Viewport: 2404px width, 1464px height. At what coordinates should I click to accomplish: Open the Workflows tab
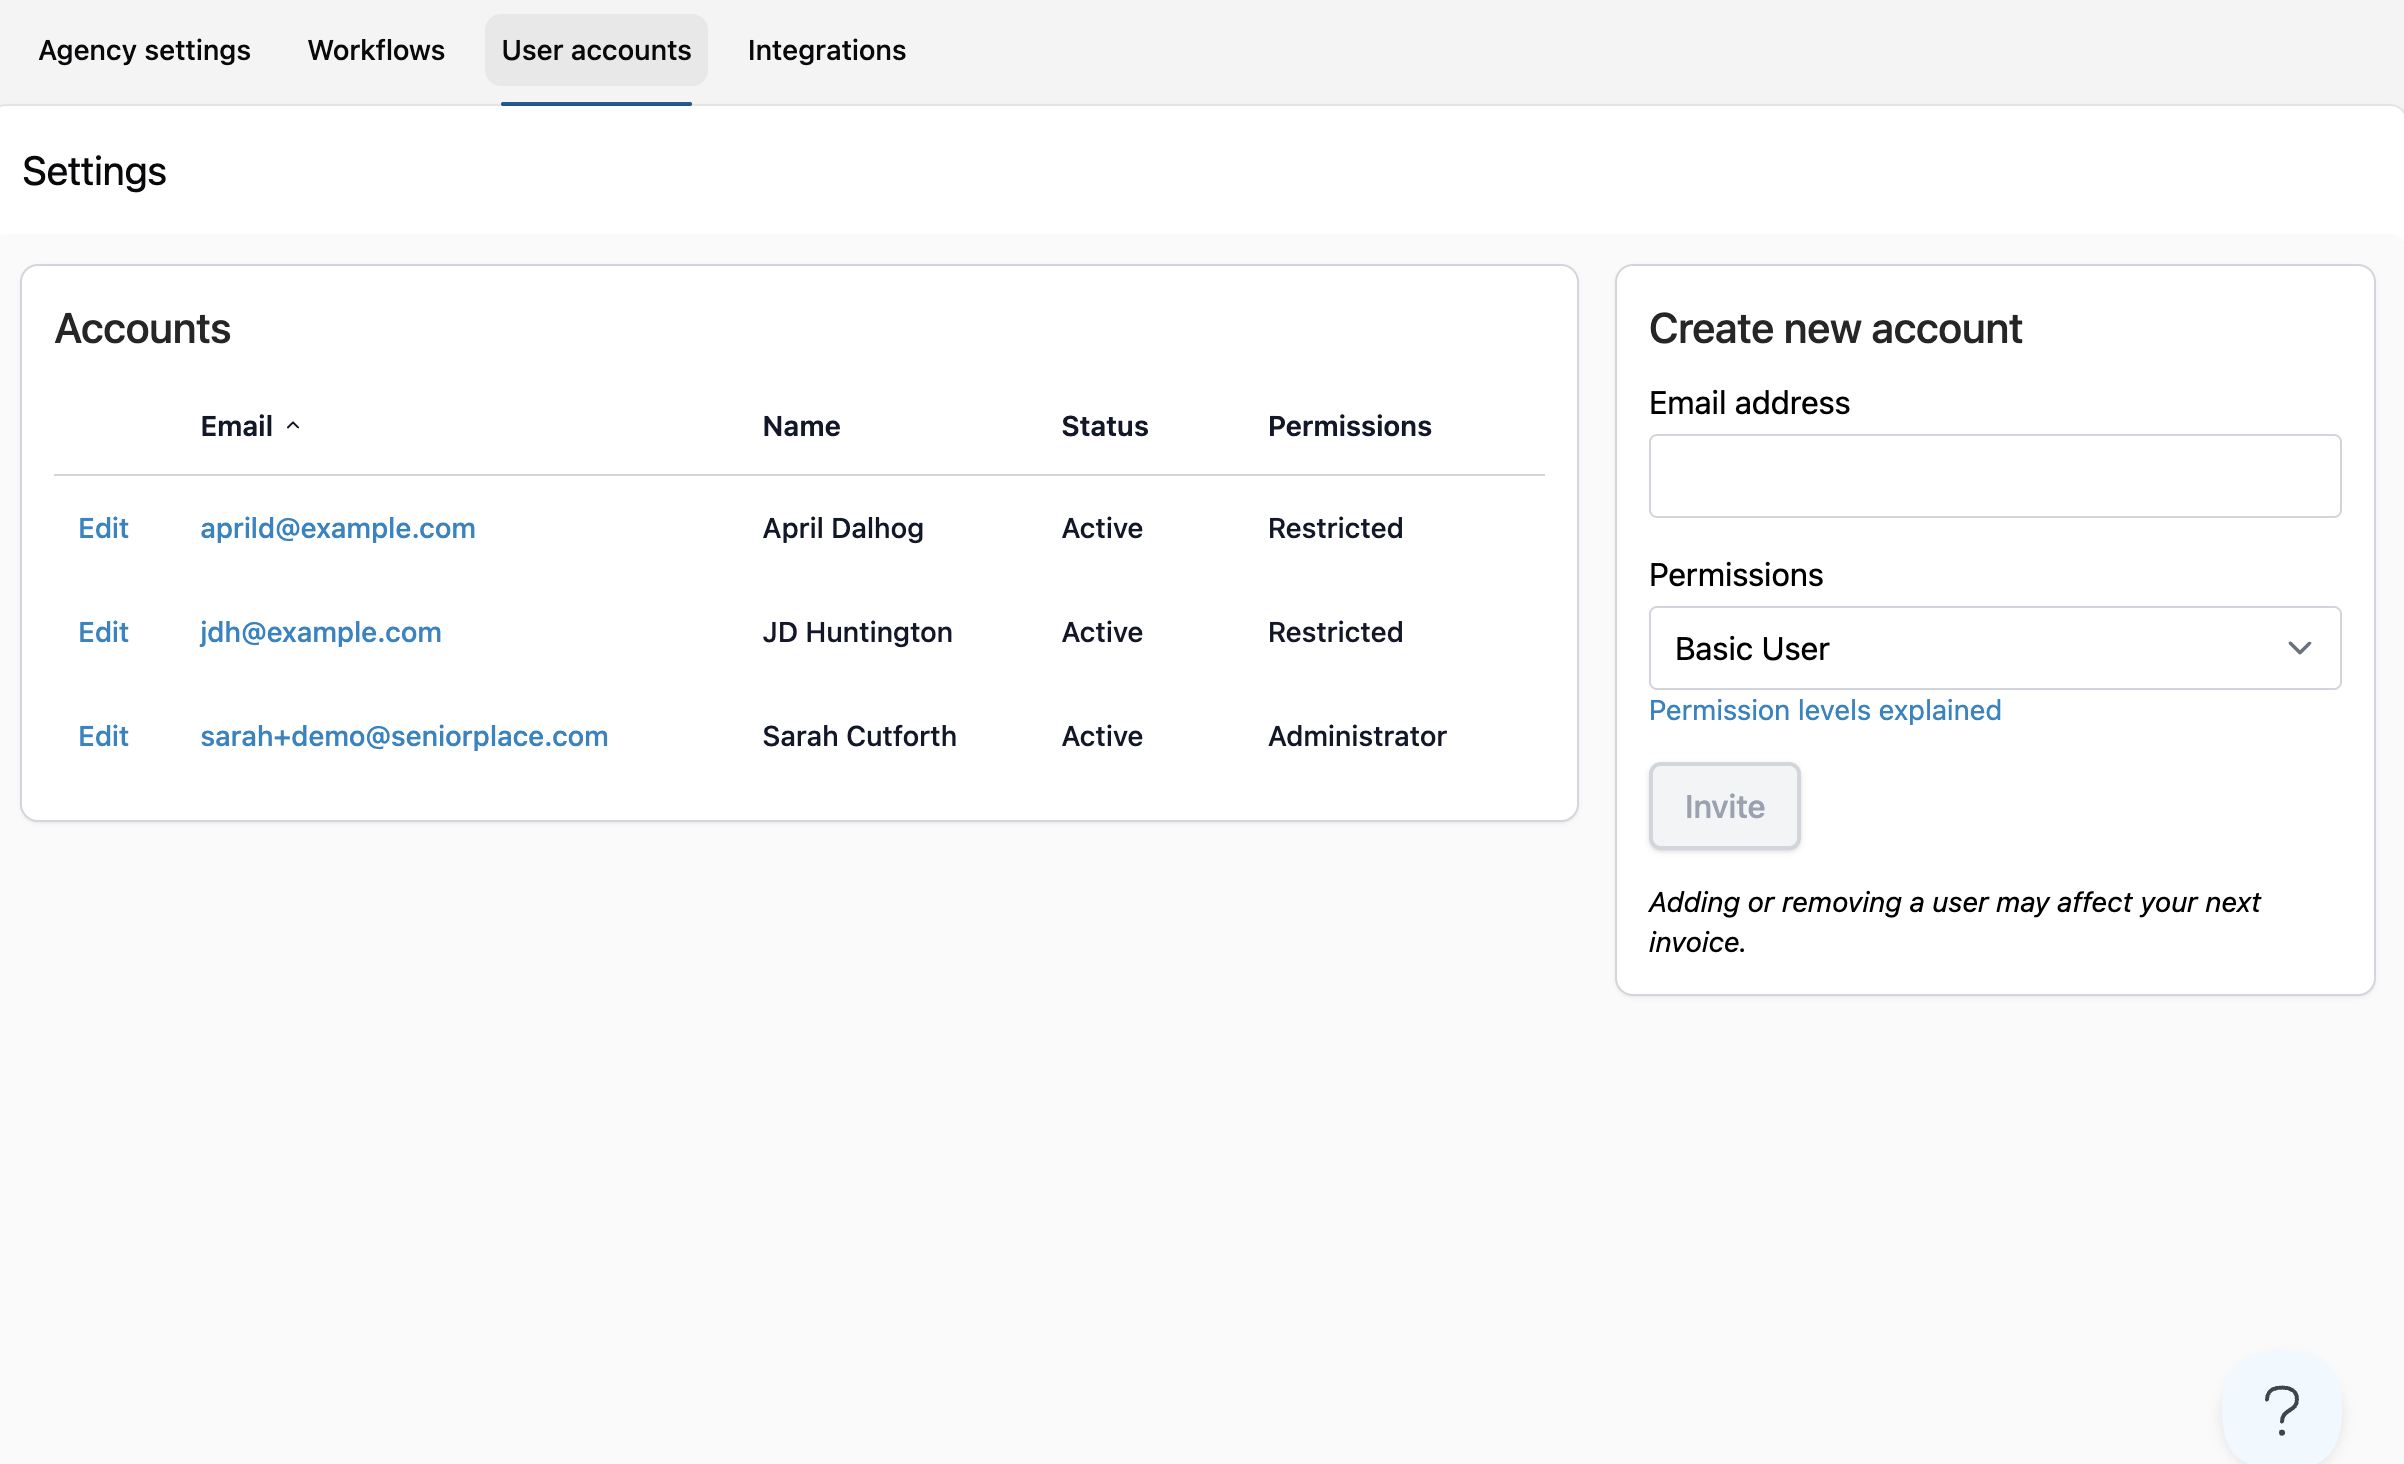(x=376, y=50)
